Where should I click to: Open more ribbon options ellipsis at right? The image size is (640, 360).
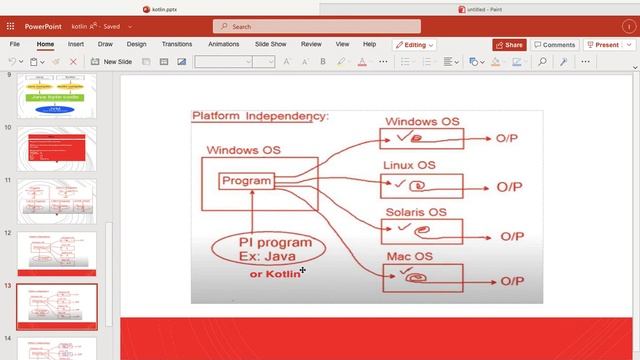[x=585, y=62]
